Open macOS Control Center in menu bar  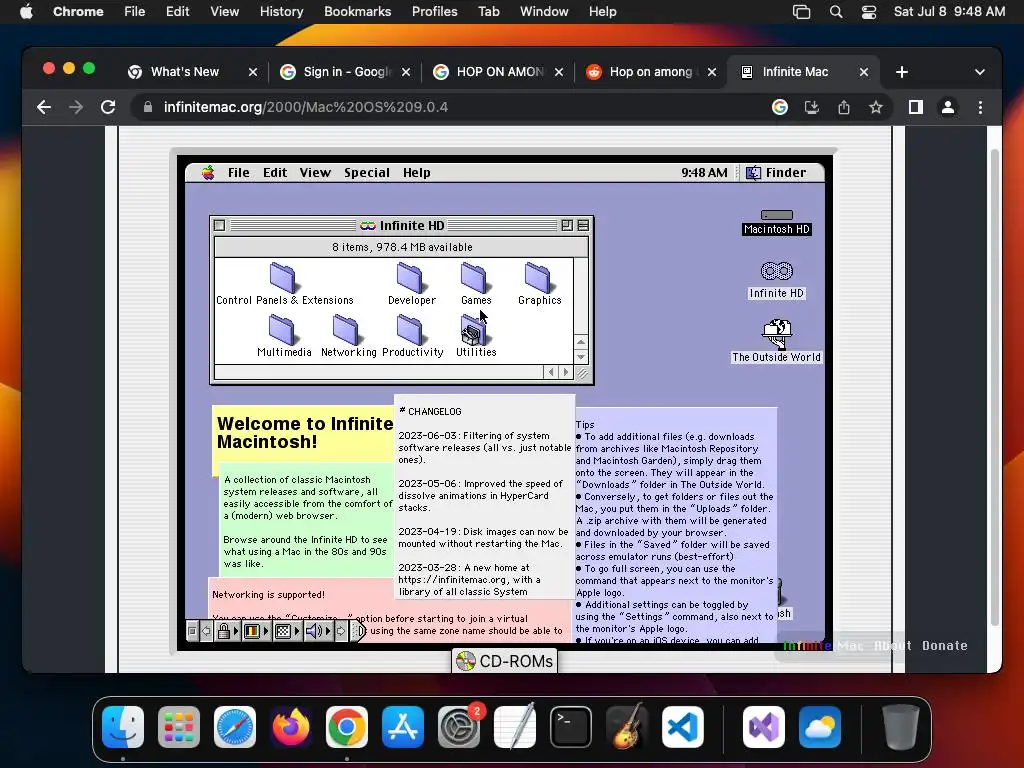[869, 12]
